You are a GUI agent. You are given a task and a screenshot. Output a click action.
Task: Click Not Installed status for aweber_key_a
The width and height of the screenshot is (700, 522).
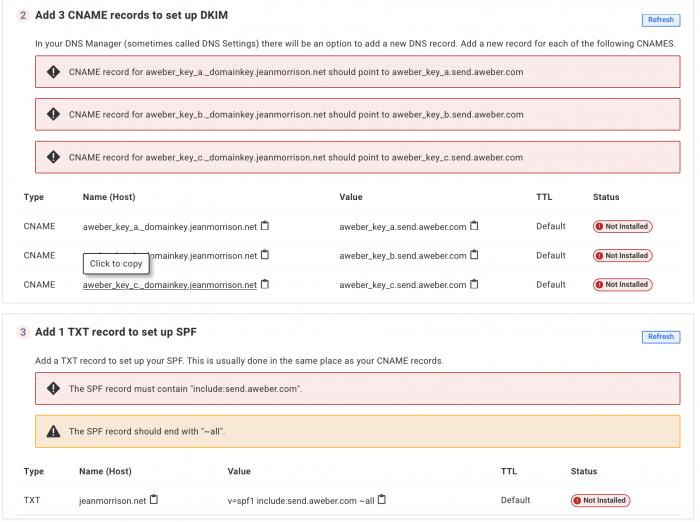(623, 226)
